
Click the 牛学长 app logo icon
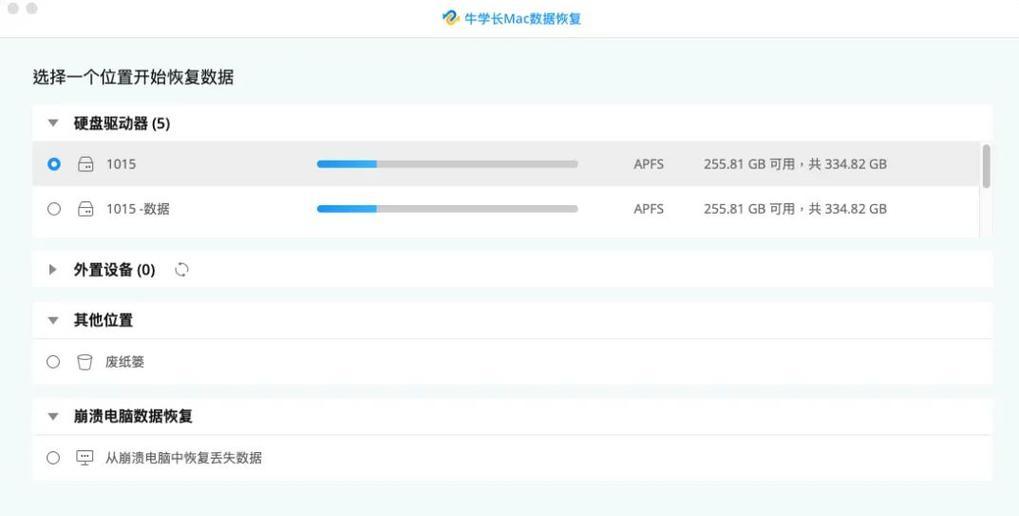[450, 18]
